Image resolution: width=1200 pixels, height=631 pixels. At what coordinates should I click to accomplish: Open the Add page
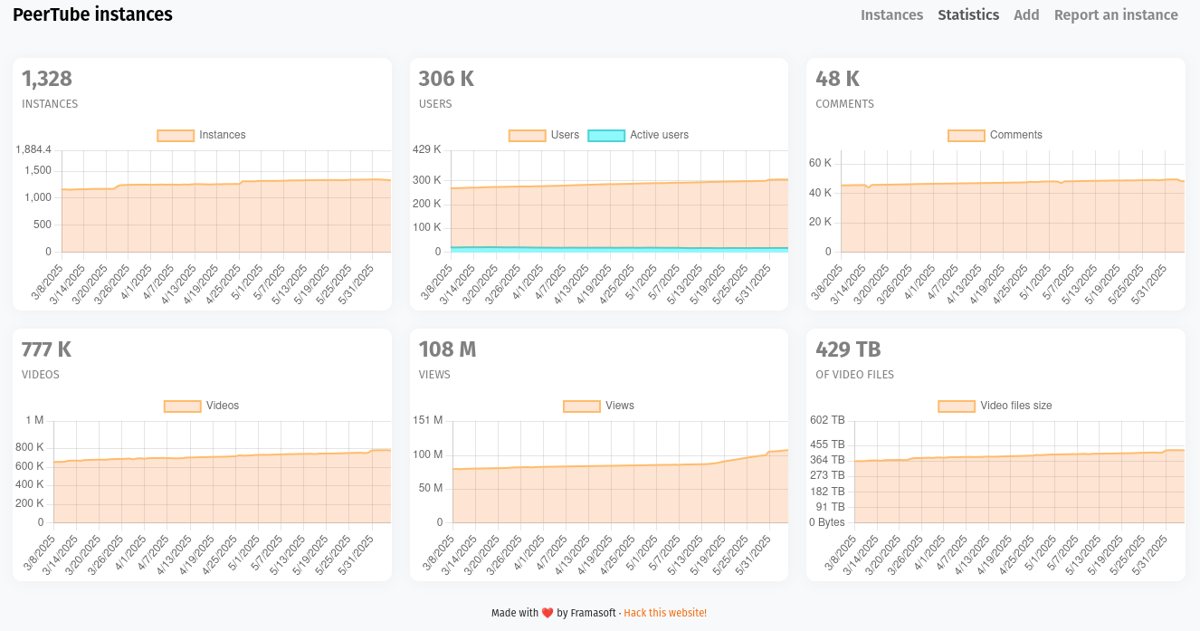coord(1026,14)
